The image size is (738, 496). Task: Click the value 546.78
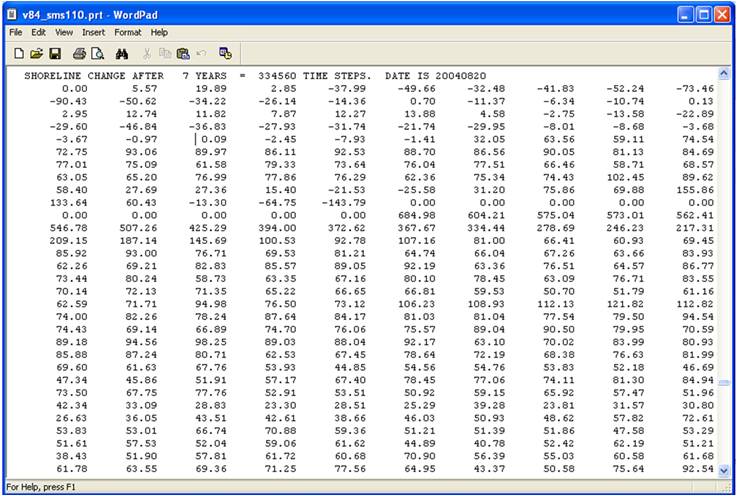[x=68, y=228]
